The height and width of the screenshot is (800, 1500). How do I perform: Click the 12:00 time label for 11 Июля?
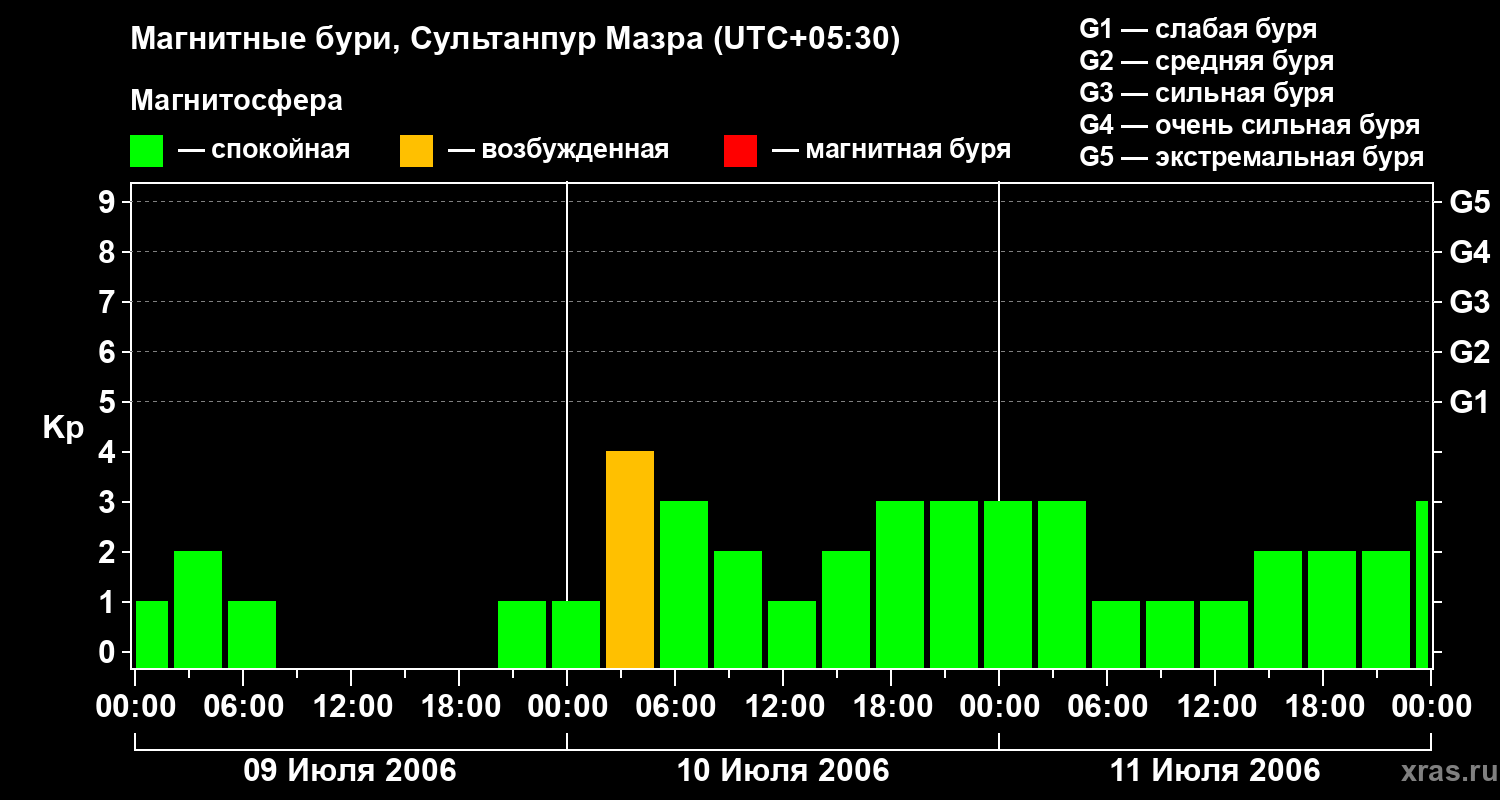coord(1215,707)
